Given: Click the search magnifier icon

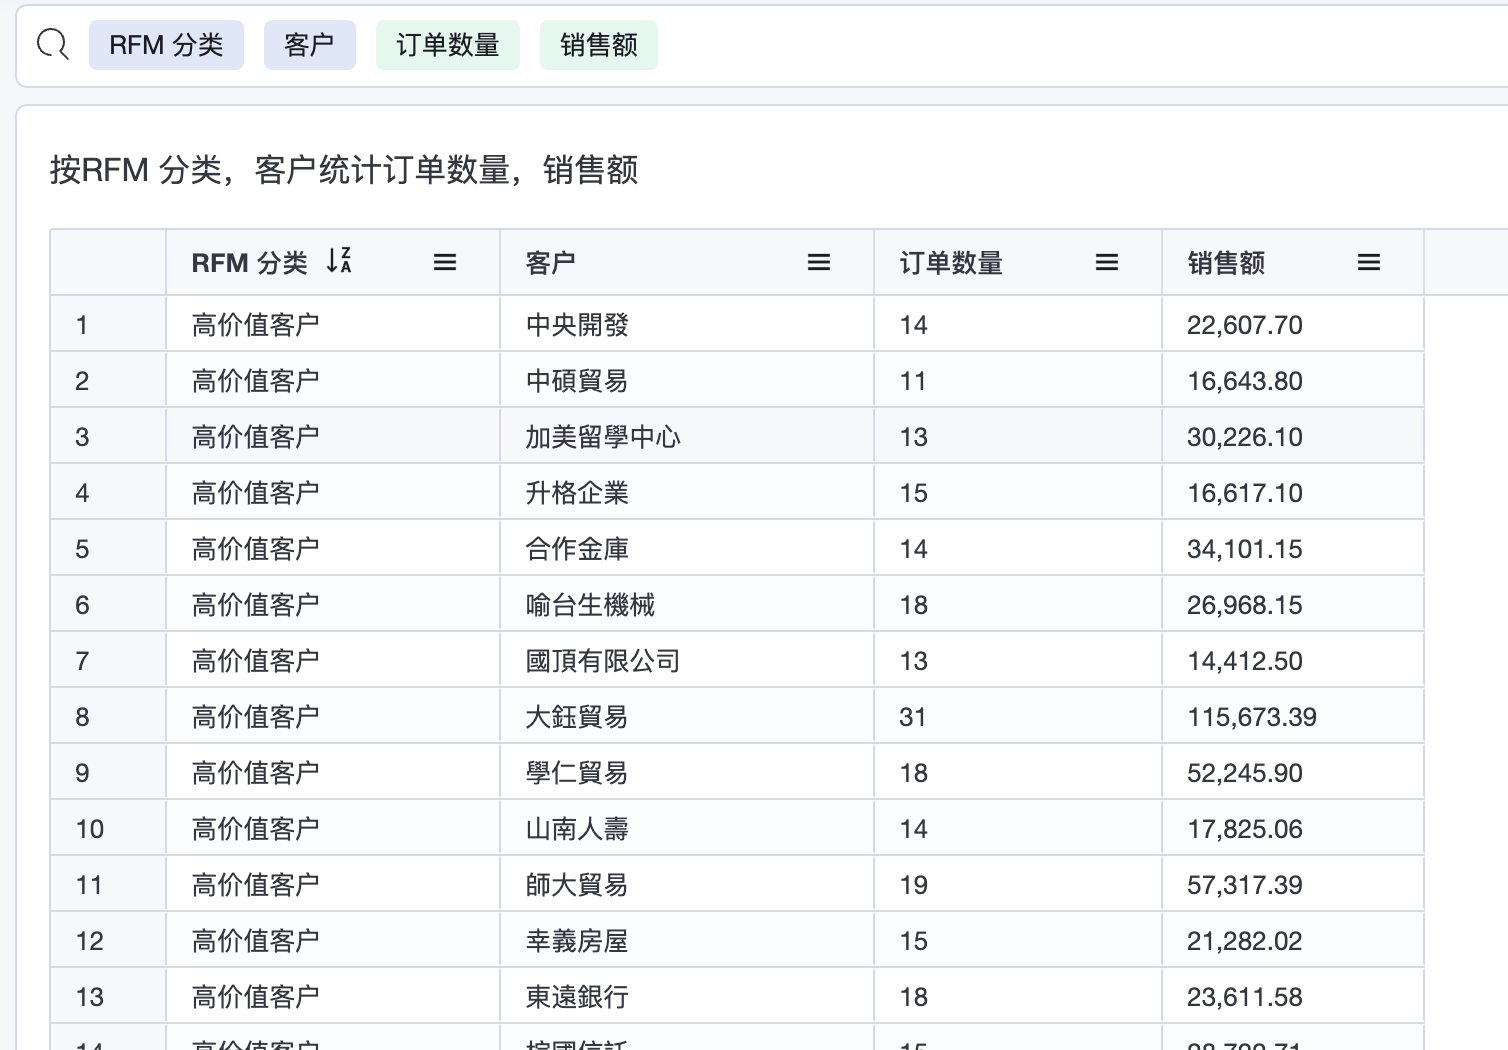Looking at the screenshot, I should [x=52, y=45].
